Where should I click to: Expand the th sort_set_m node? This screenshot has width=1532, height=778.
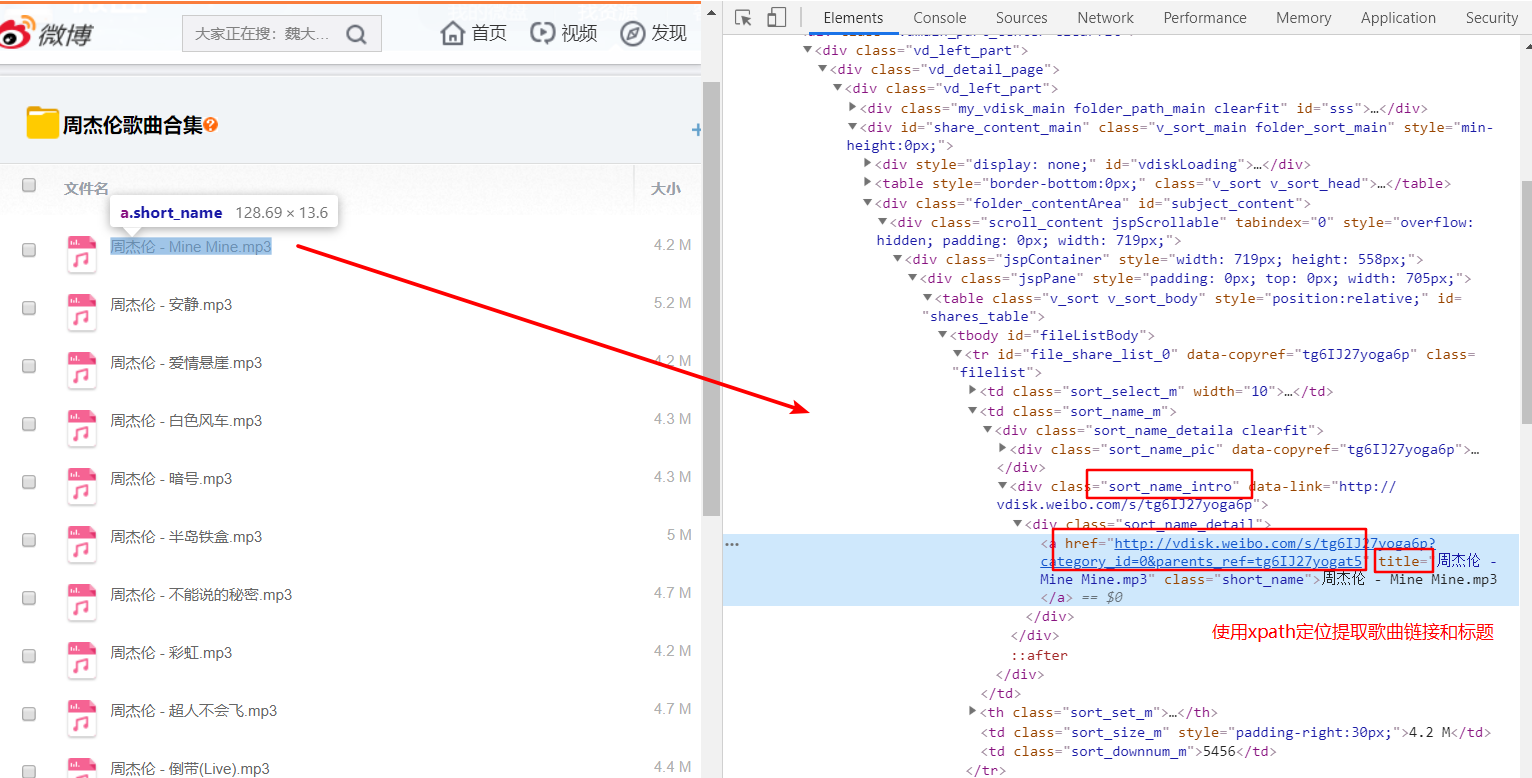tap(973, 712)
